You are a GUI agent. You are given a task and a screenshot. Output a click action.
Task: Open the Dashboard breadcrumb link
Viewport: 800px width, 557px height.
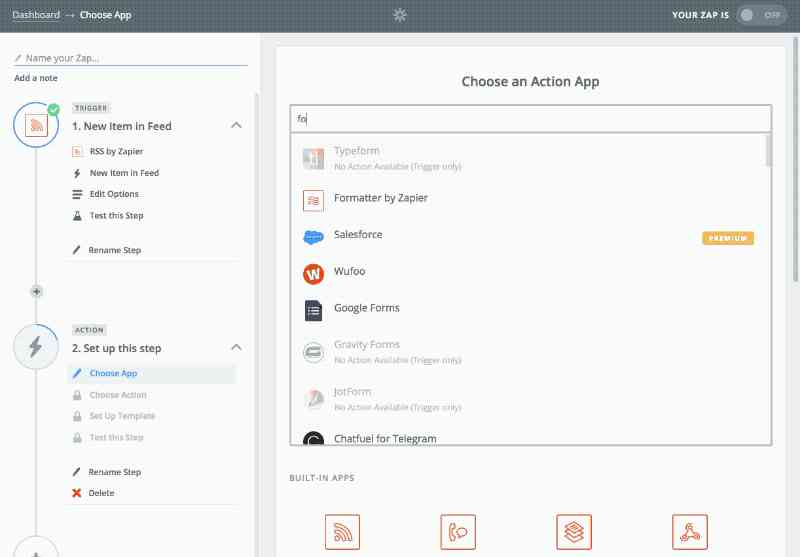click(36, 15)
